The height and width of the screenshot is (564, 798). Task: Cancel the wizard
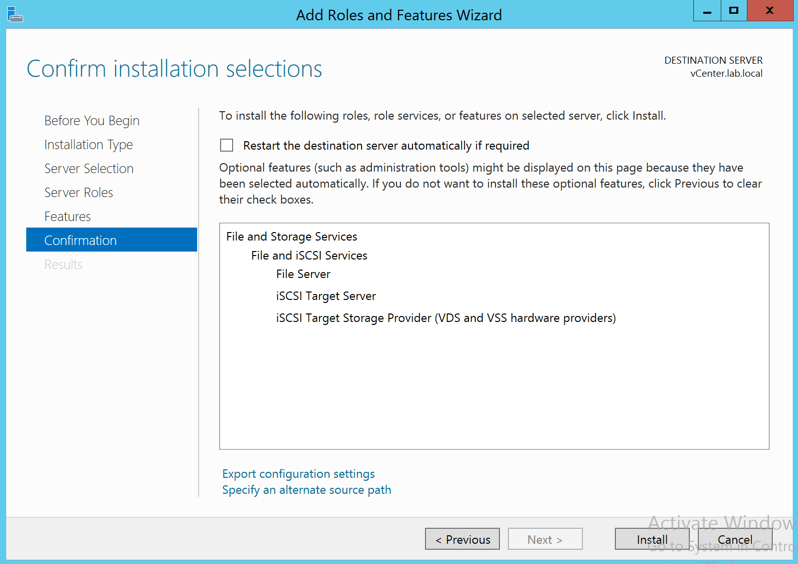point(734,539)
